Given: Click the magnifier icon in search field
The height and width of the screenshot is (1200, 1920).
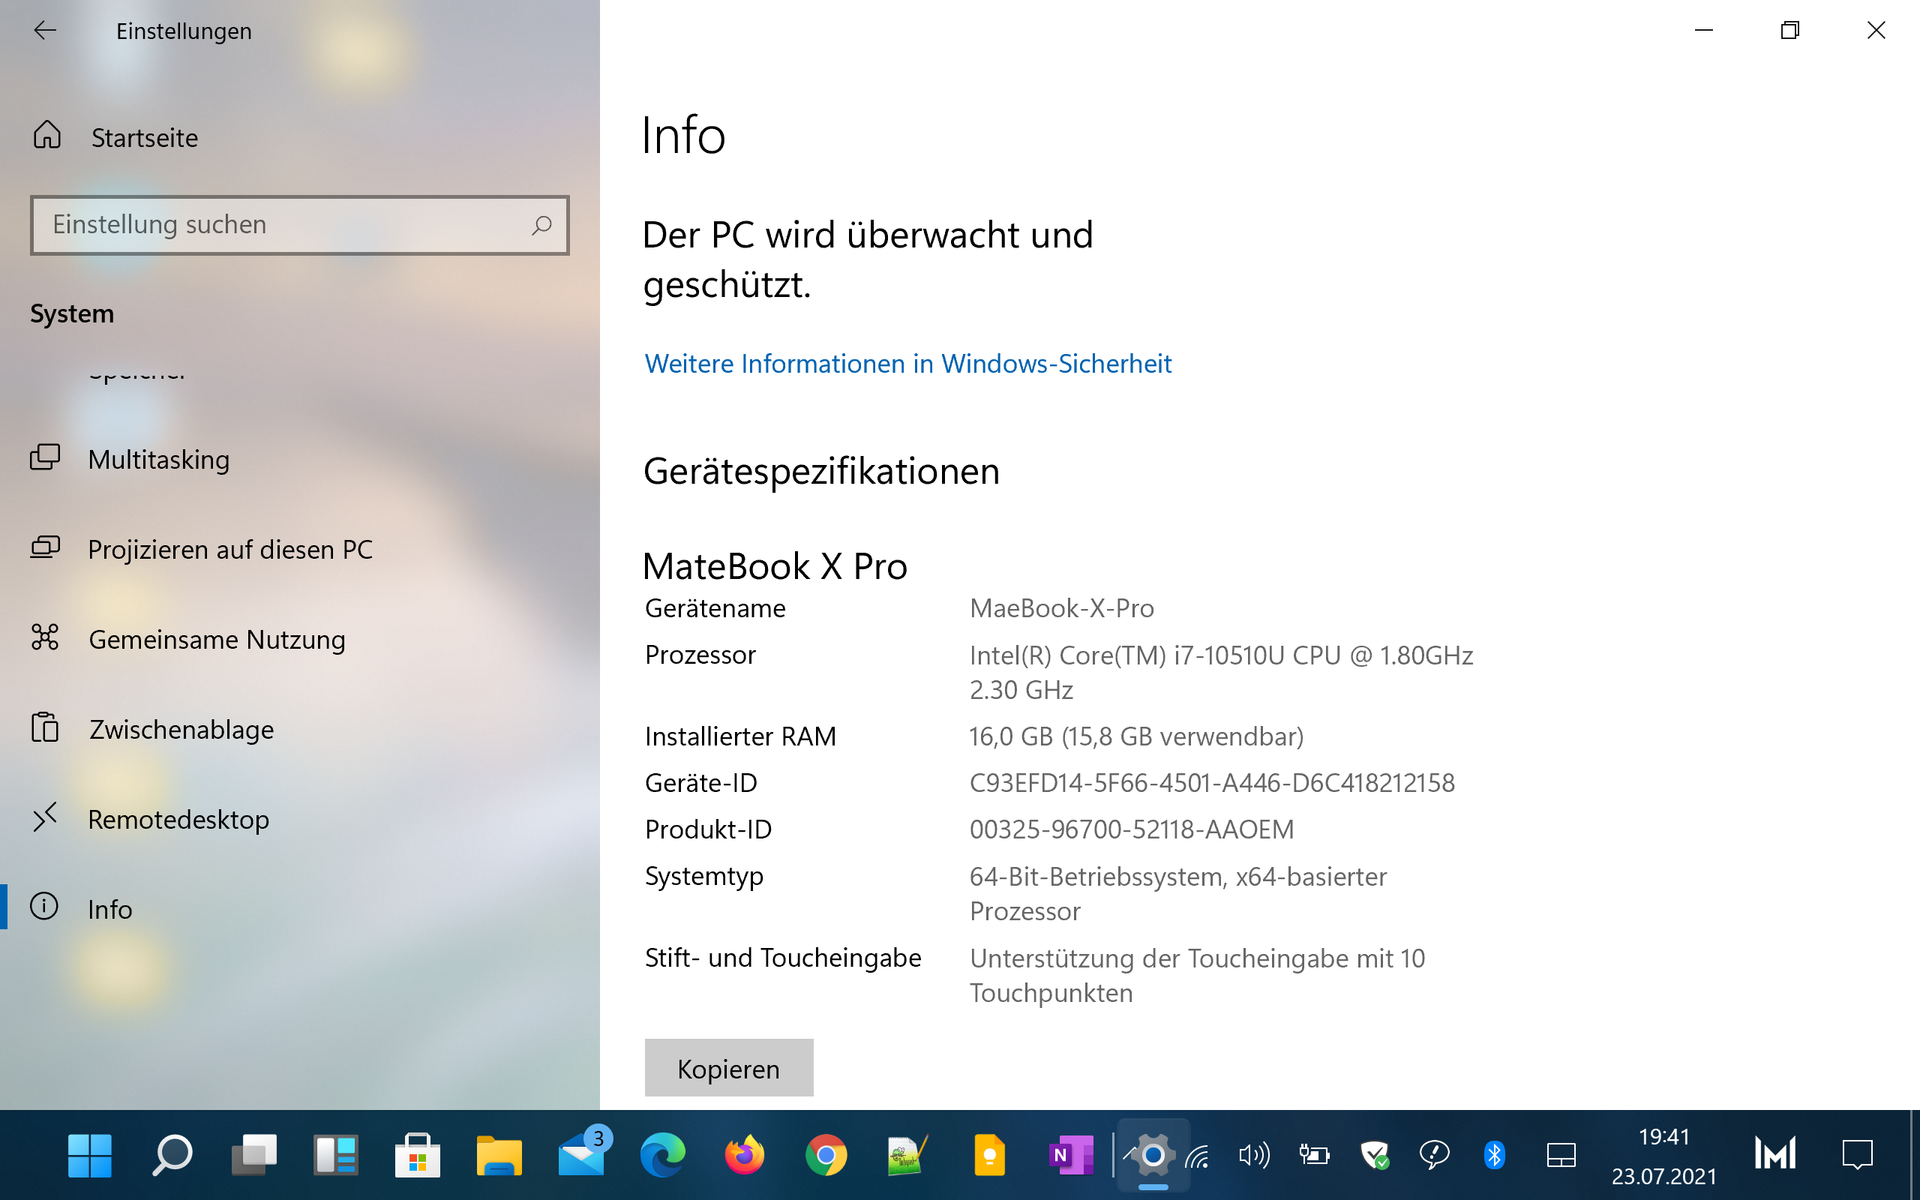Looking at the screenshot, I should tap(541, 225).
